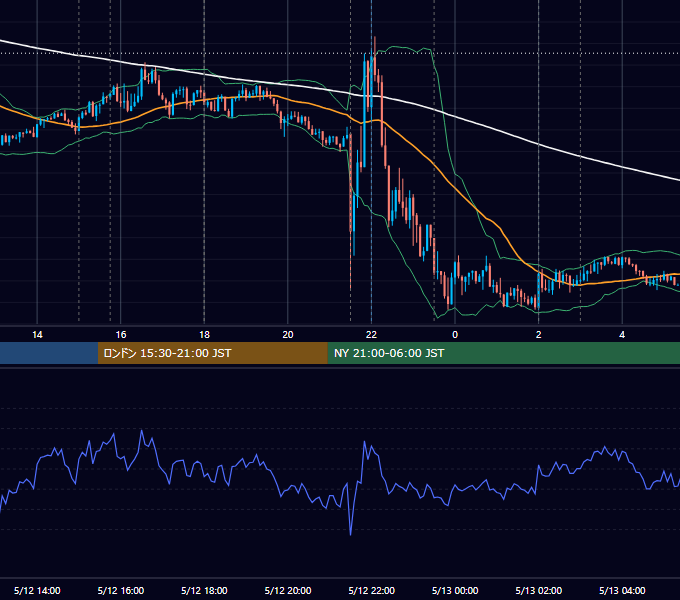Click hour label 22 on the price chart axis
This screenshot has width=680, height=600.
(372, 335)
